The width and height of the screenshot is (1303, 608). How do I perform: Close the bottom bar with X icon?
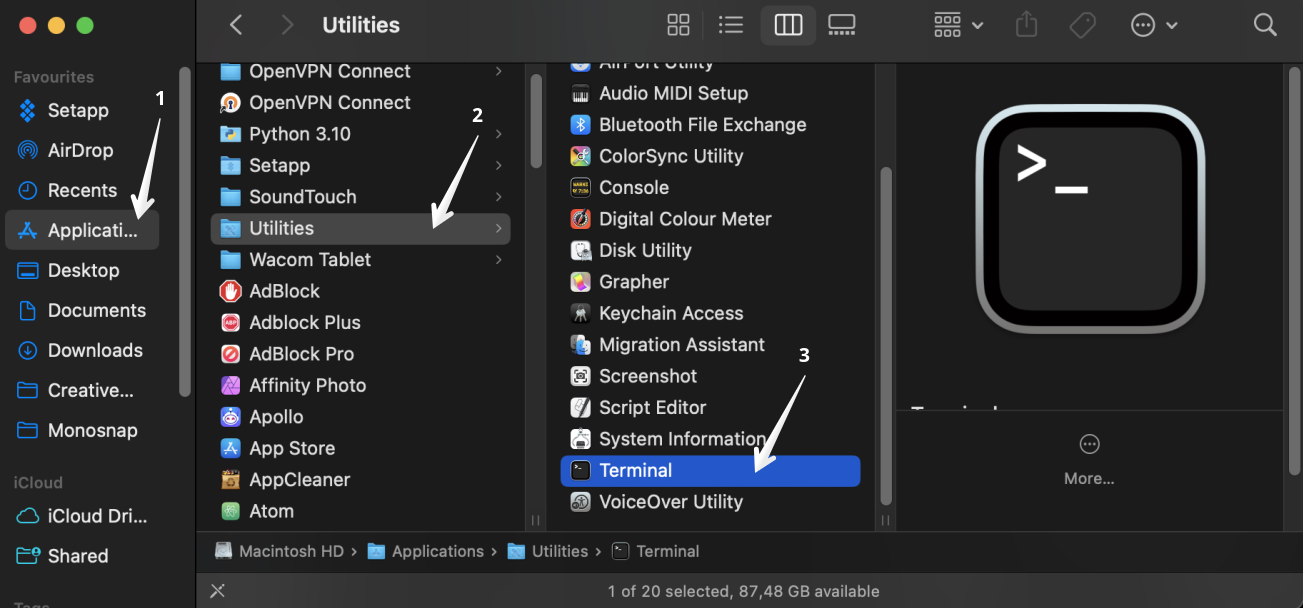click(x=217, y=591)
